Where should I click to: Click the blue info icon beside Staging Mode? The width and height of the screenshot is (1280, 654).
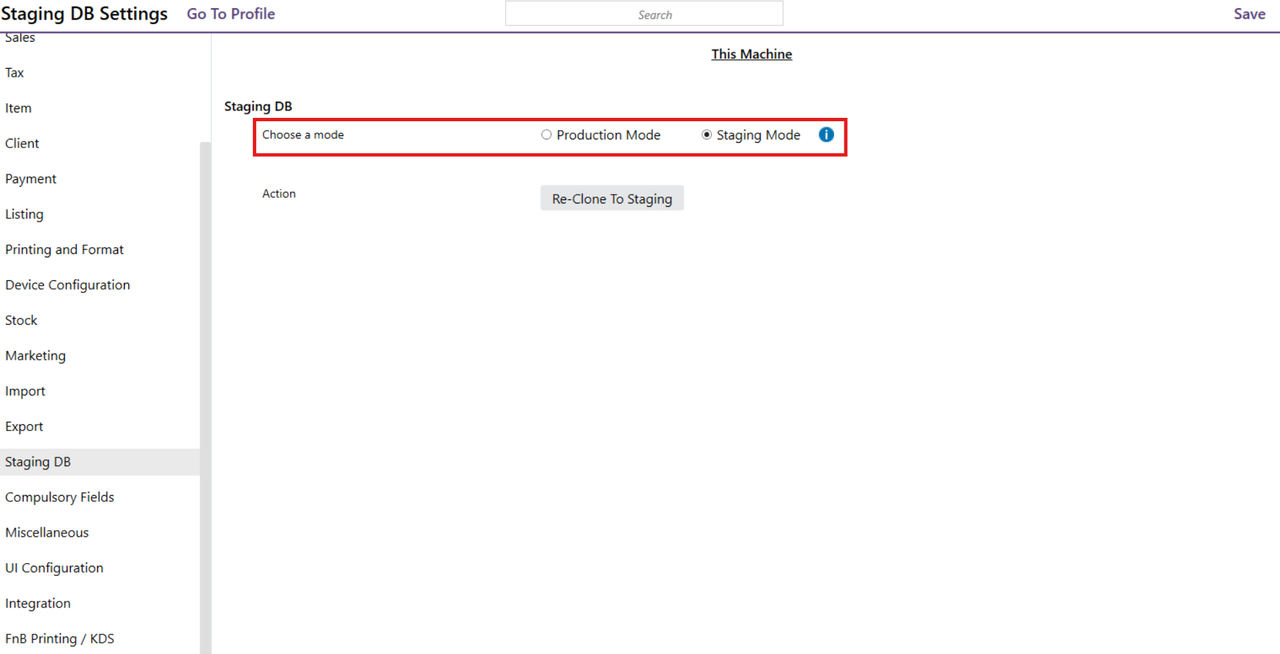coord(826,135)
